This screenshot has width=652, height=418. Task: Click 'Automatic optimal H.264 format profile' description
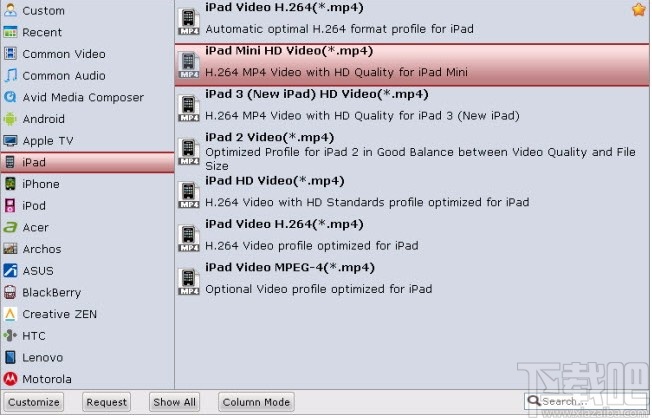[x=339, y=29]
